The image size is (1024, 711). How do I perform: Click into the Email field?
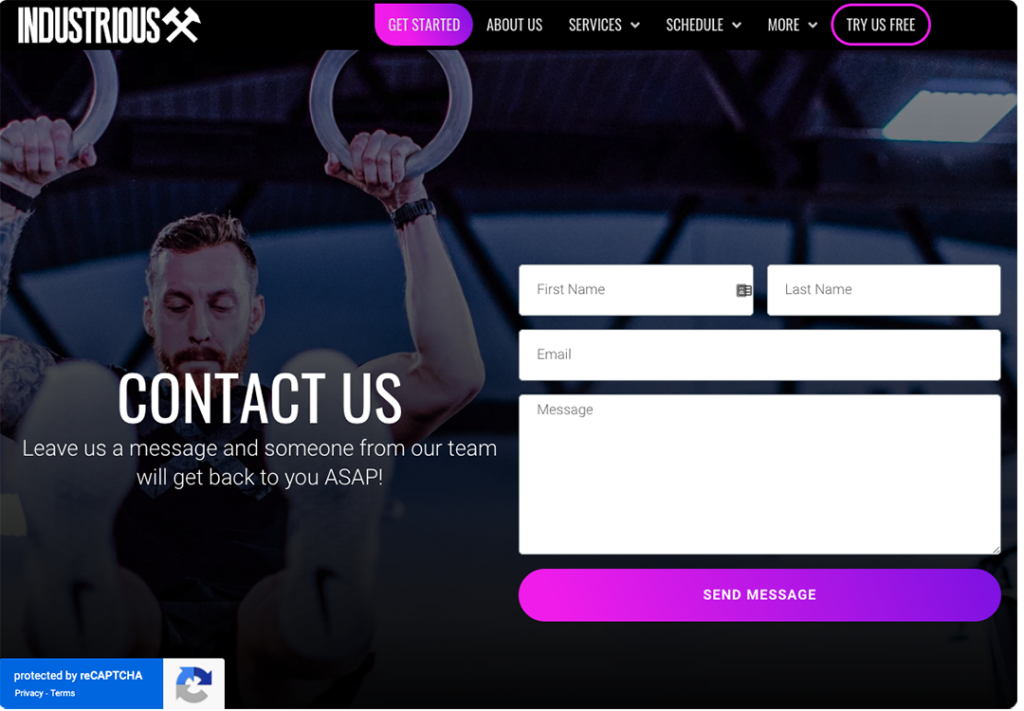point(760,355)
